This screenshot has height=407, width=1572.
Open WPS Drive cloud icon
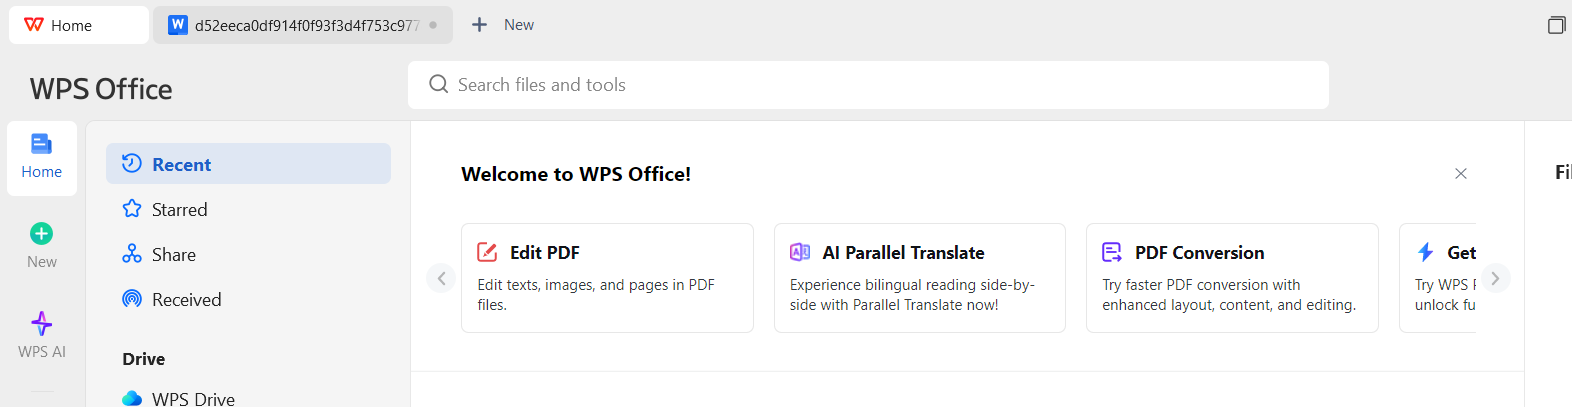pos(132,398)
